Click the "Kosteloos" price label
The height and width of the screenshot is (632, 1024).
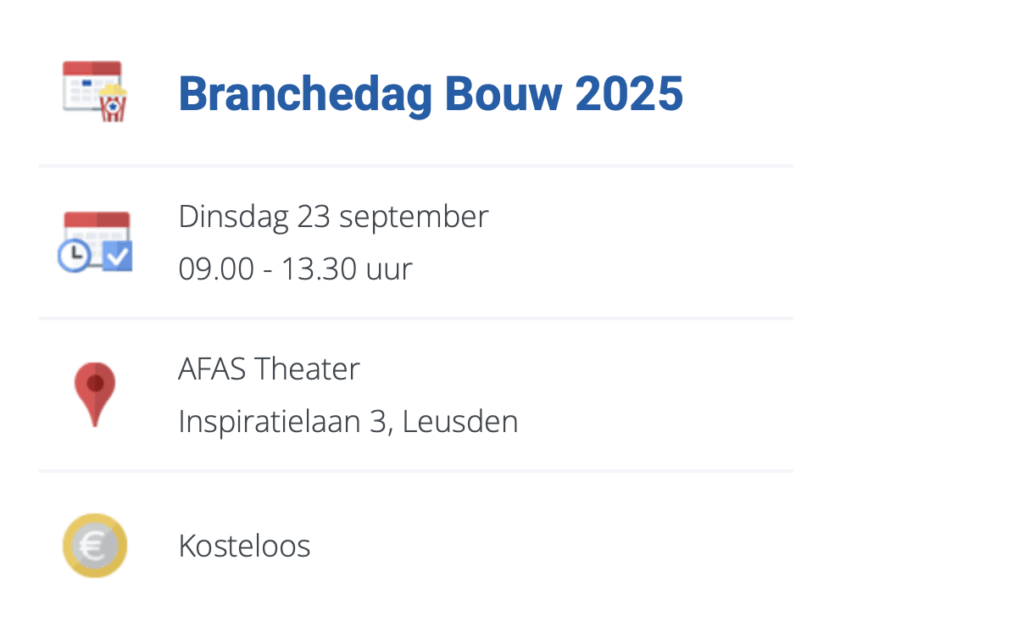(x=244, y=546)
